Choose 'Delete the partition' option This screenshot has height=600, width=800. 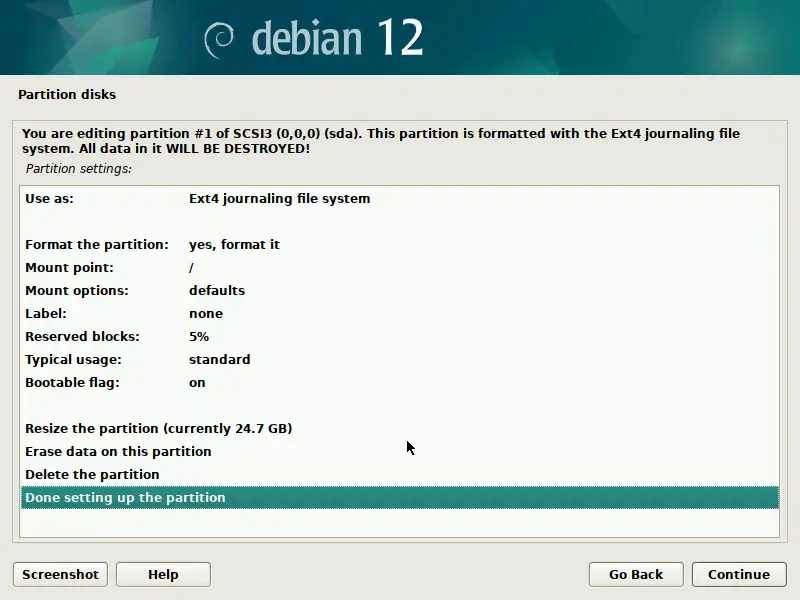coord(399,474)
